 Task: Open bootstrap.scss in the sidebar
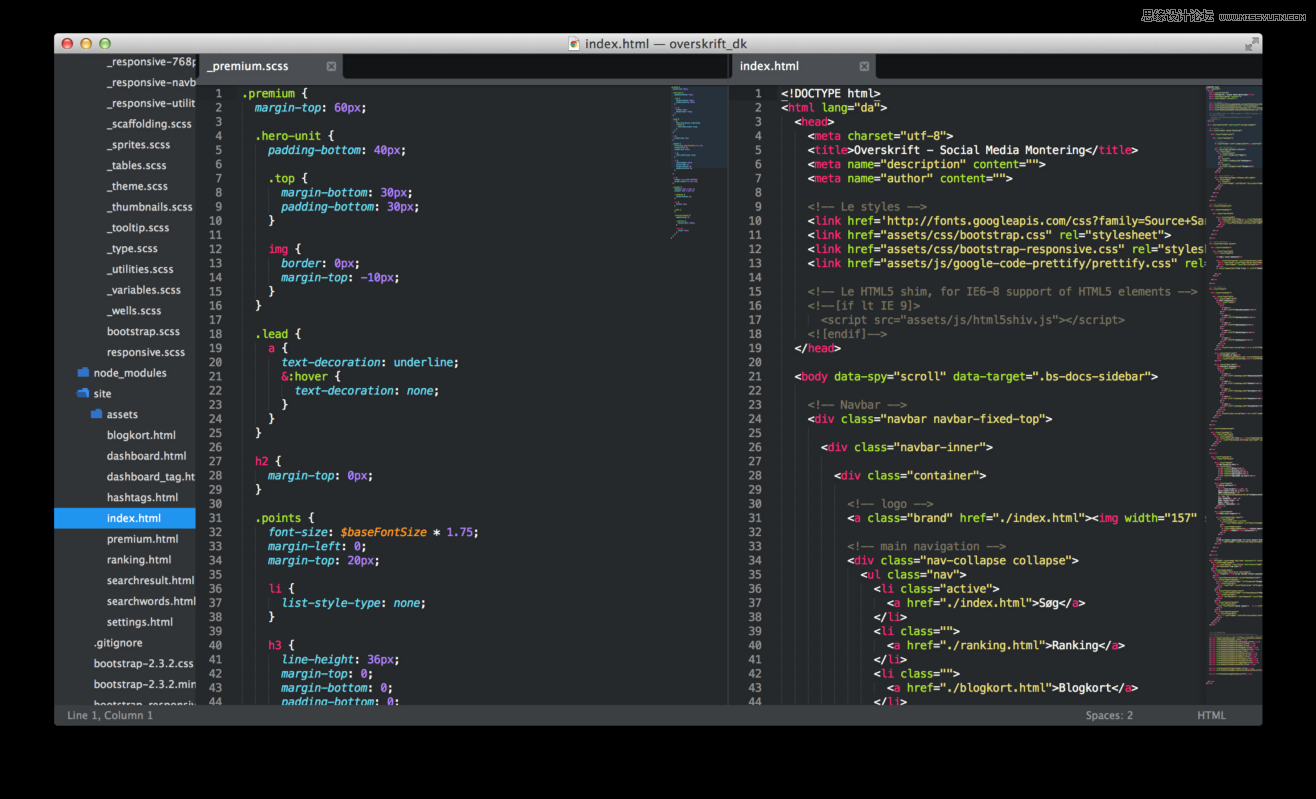click(143, 331)
